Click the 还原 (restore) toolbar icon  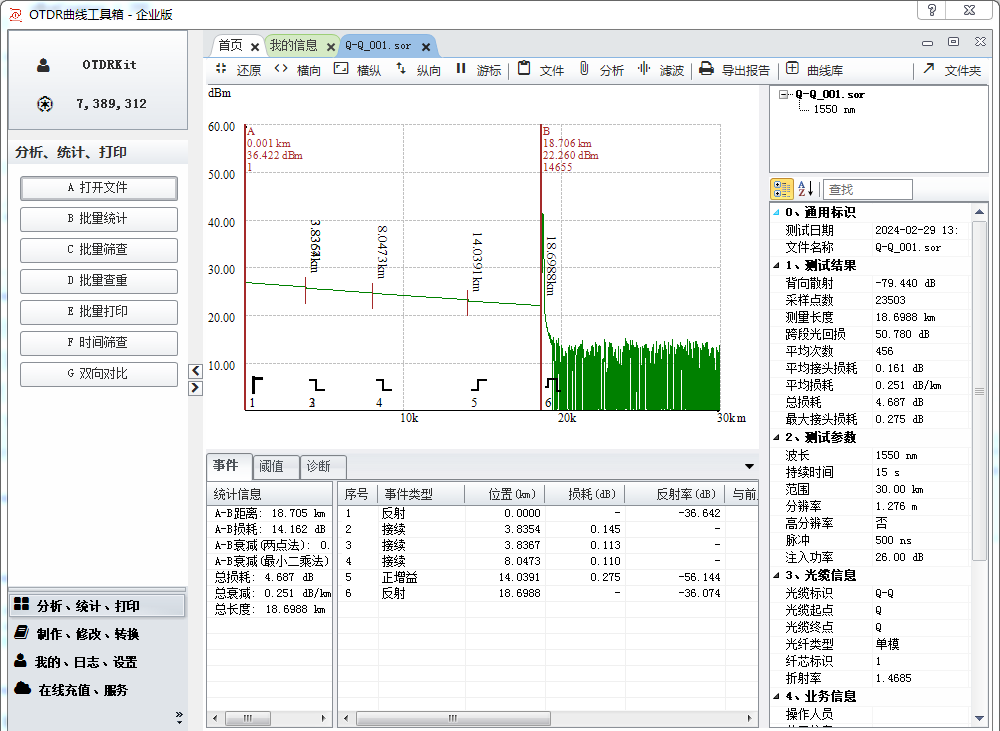[222, 69]
